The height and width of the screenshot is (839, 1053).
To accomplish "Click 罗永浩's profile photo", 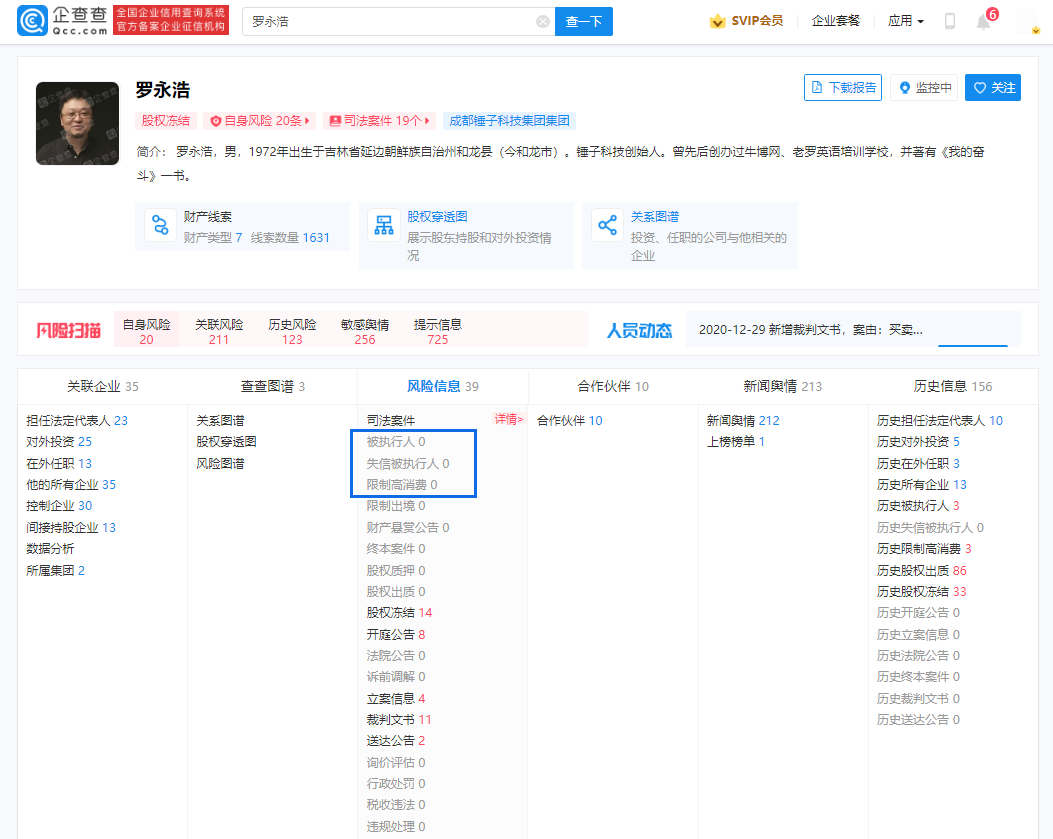I will pos(77,123).
